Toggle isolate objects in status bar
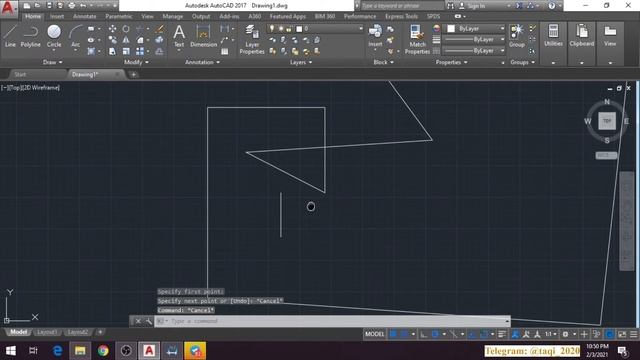The image size is (640, 360). (x=596, y=334)
